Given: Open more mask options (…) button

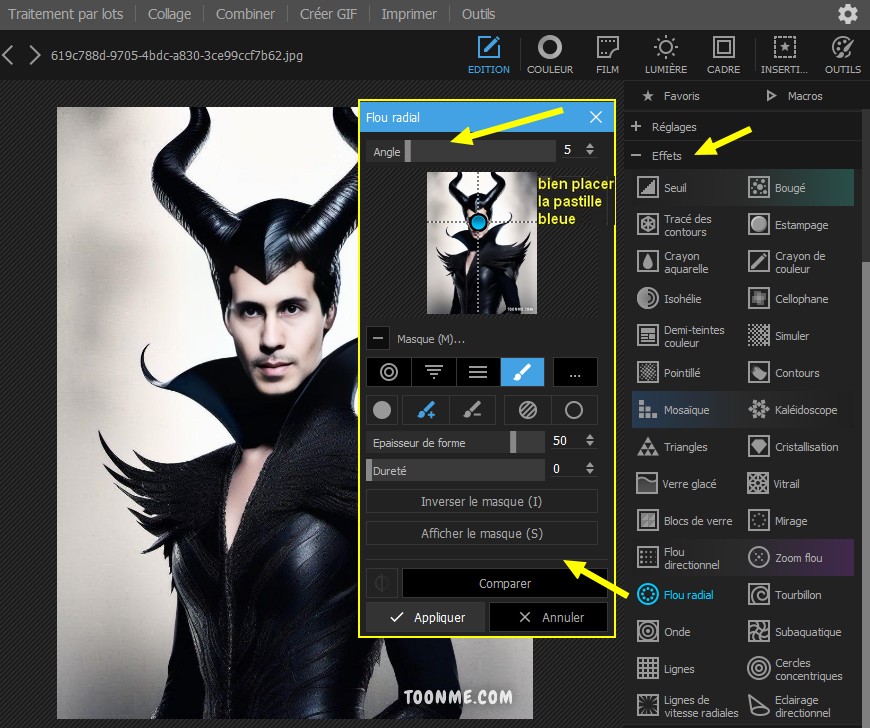Looking at the screenshot, I should point(575,372).
